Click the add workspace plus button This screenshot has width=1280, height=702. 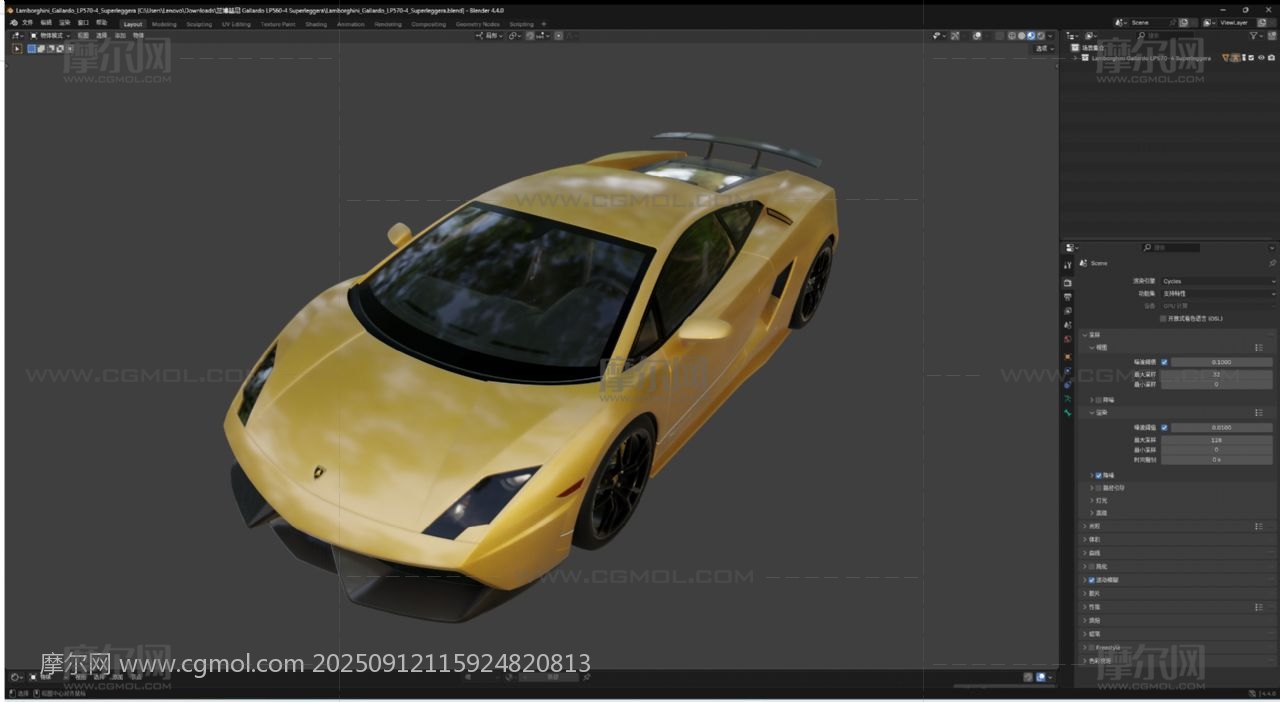click(544, 24)
